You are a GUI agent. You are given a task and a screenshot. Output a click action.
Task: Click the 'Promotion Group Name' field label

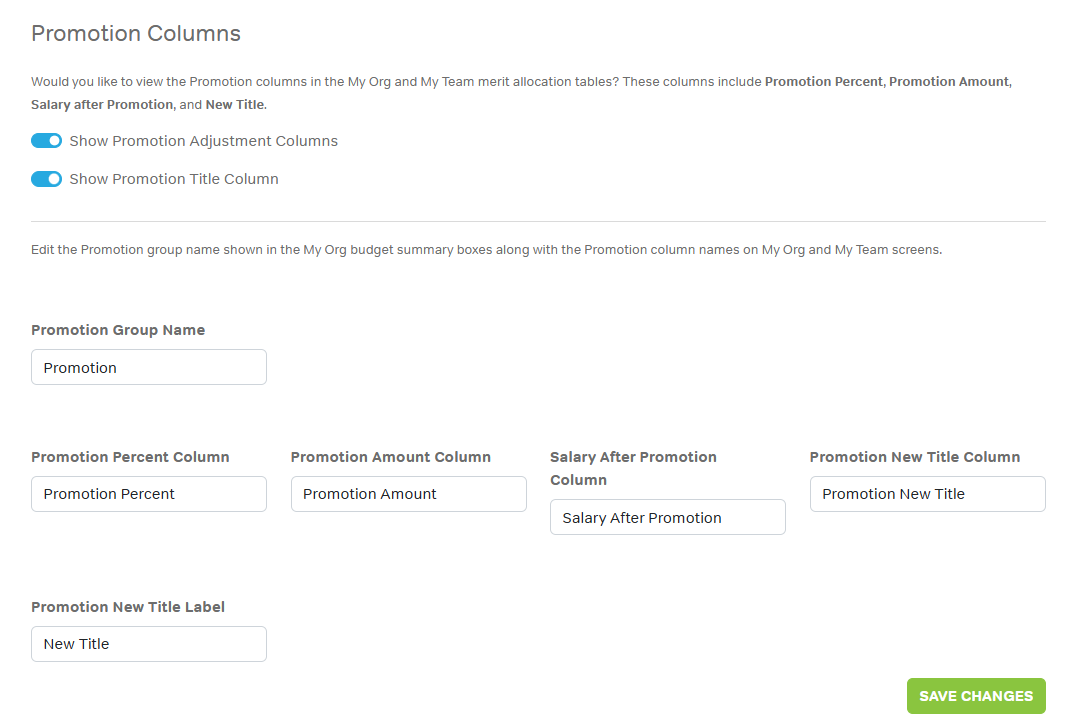point(118,330)
